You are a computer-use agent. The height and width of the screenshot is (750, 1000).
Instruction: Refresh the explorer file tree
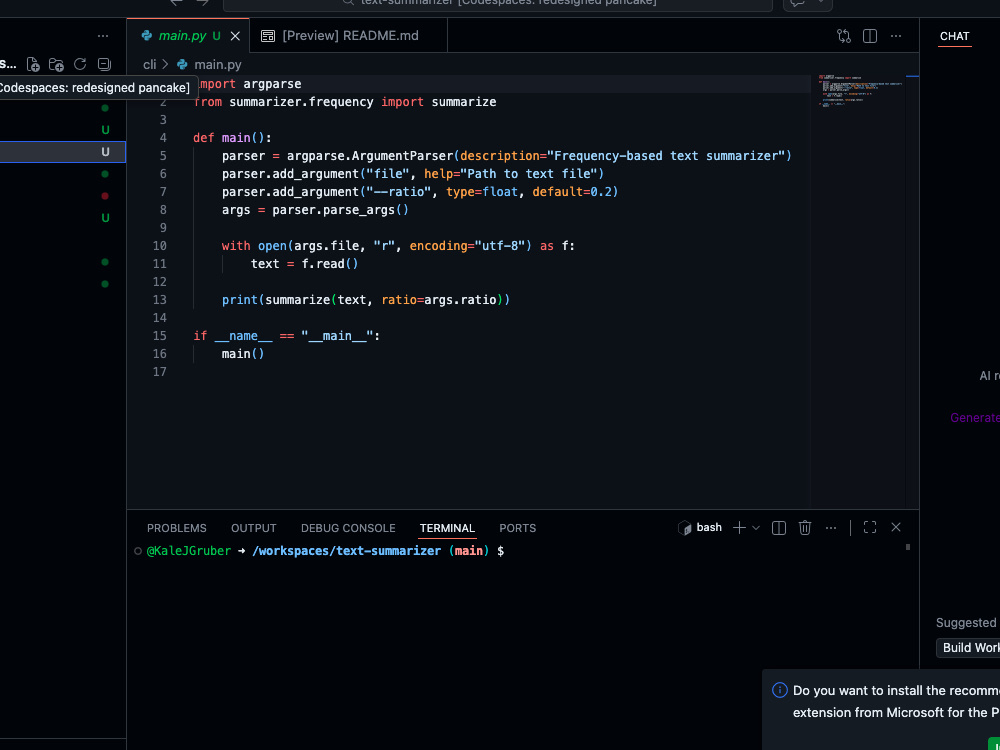click(x=80, y=64)
